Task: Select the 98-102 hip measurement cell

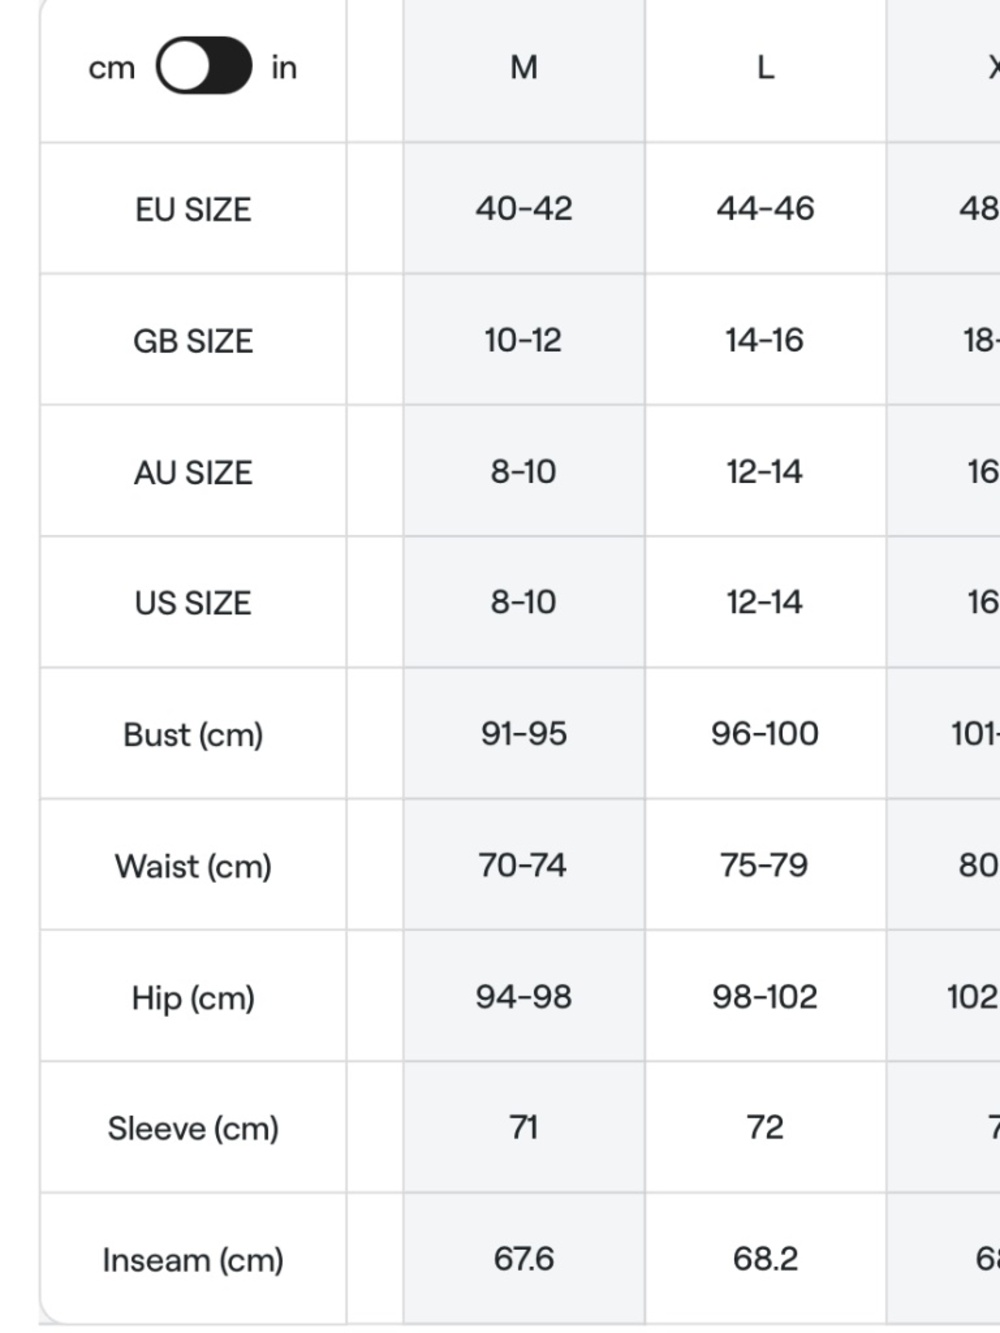Action: 765,997
